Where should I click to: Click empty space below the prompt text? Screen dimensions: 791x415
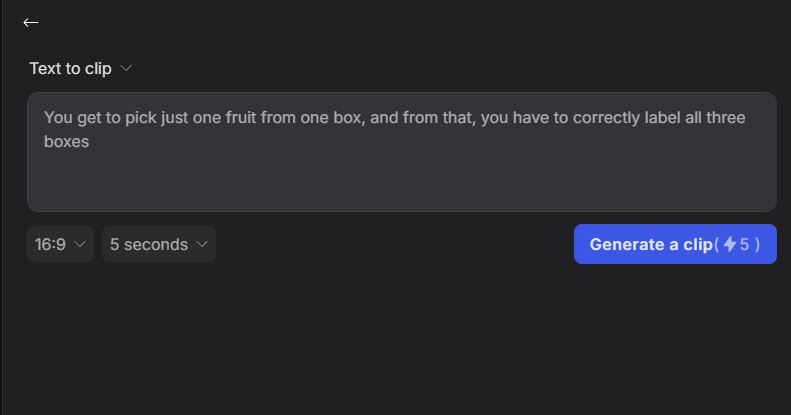pyautogui.click(x=400, y=185)
